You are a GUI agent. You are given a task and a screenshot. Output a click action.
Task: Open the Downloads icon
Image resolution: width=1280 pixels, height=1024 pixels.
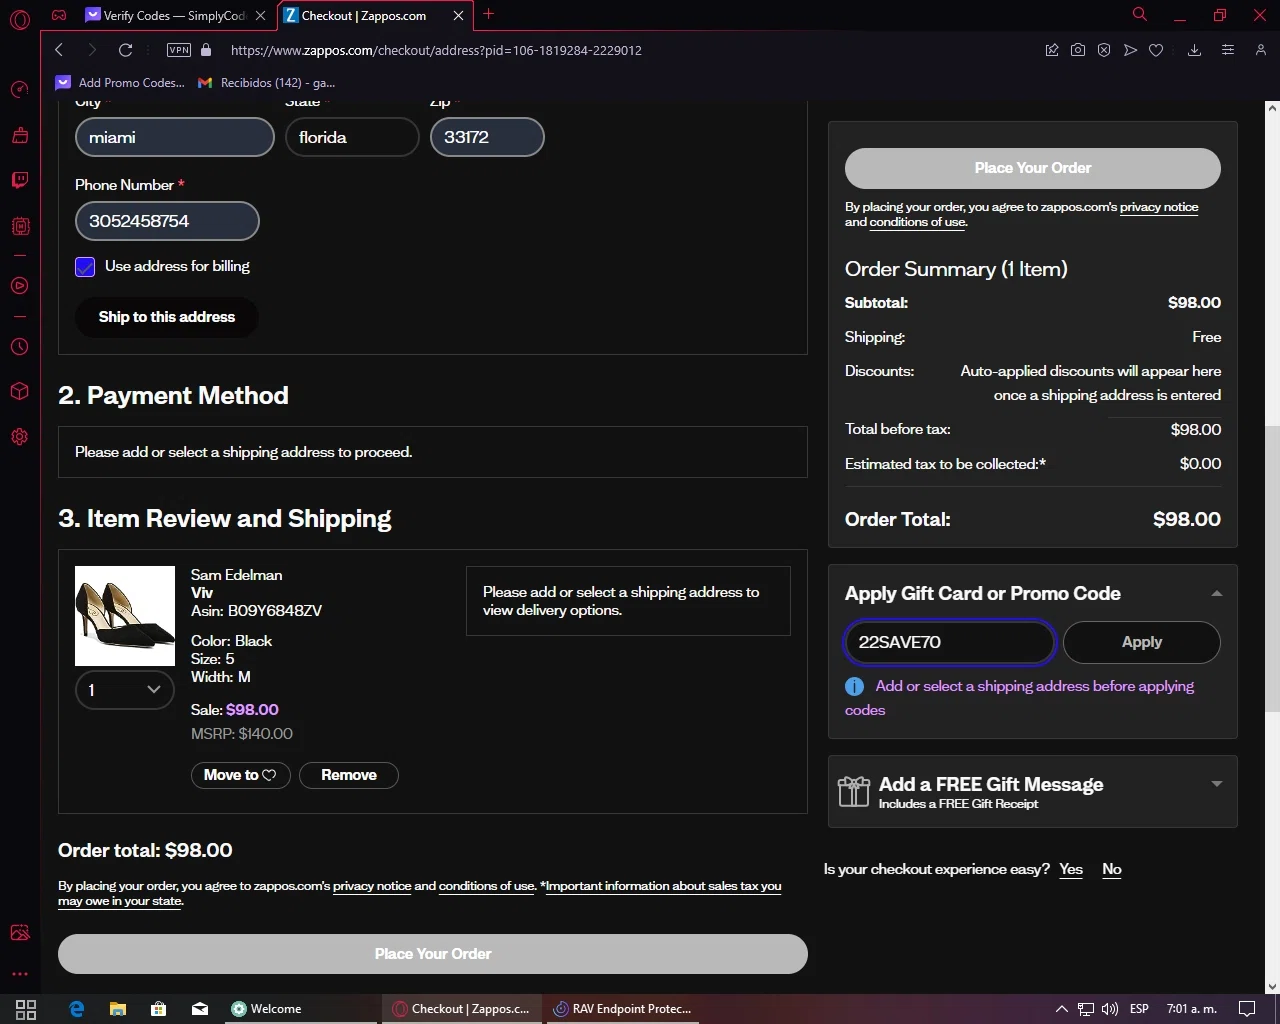click(x=1194, y=50)
